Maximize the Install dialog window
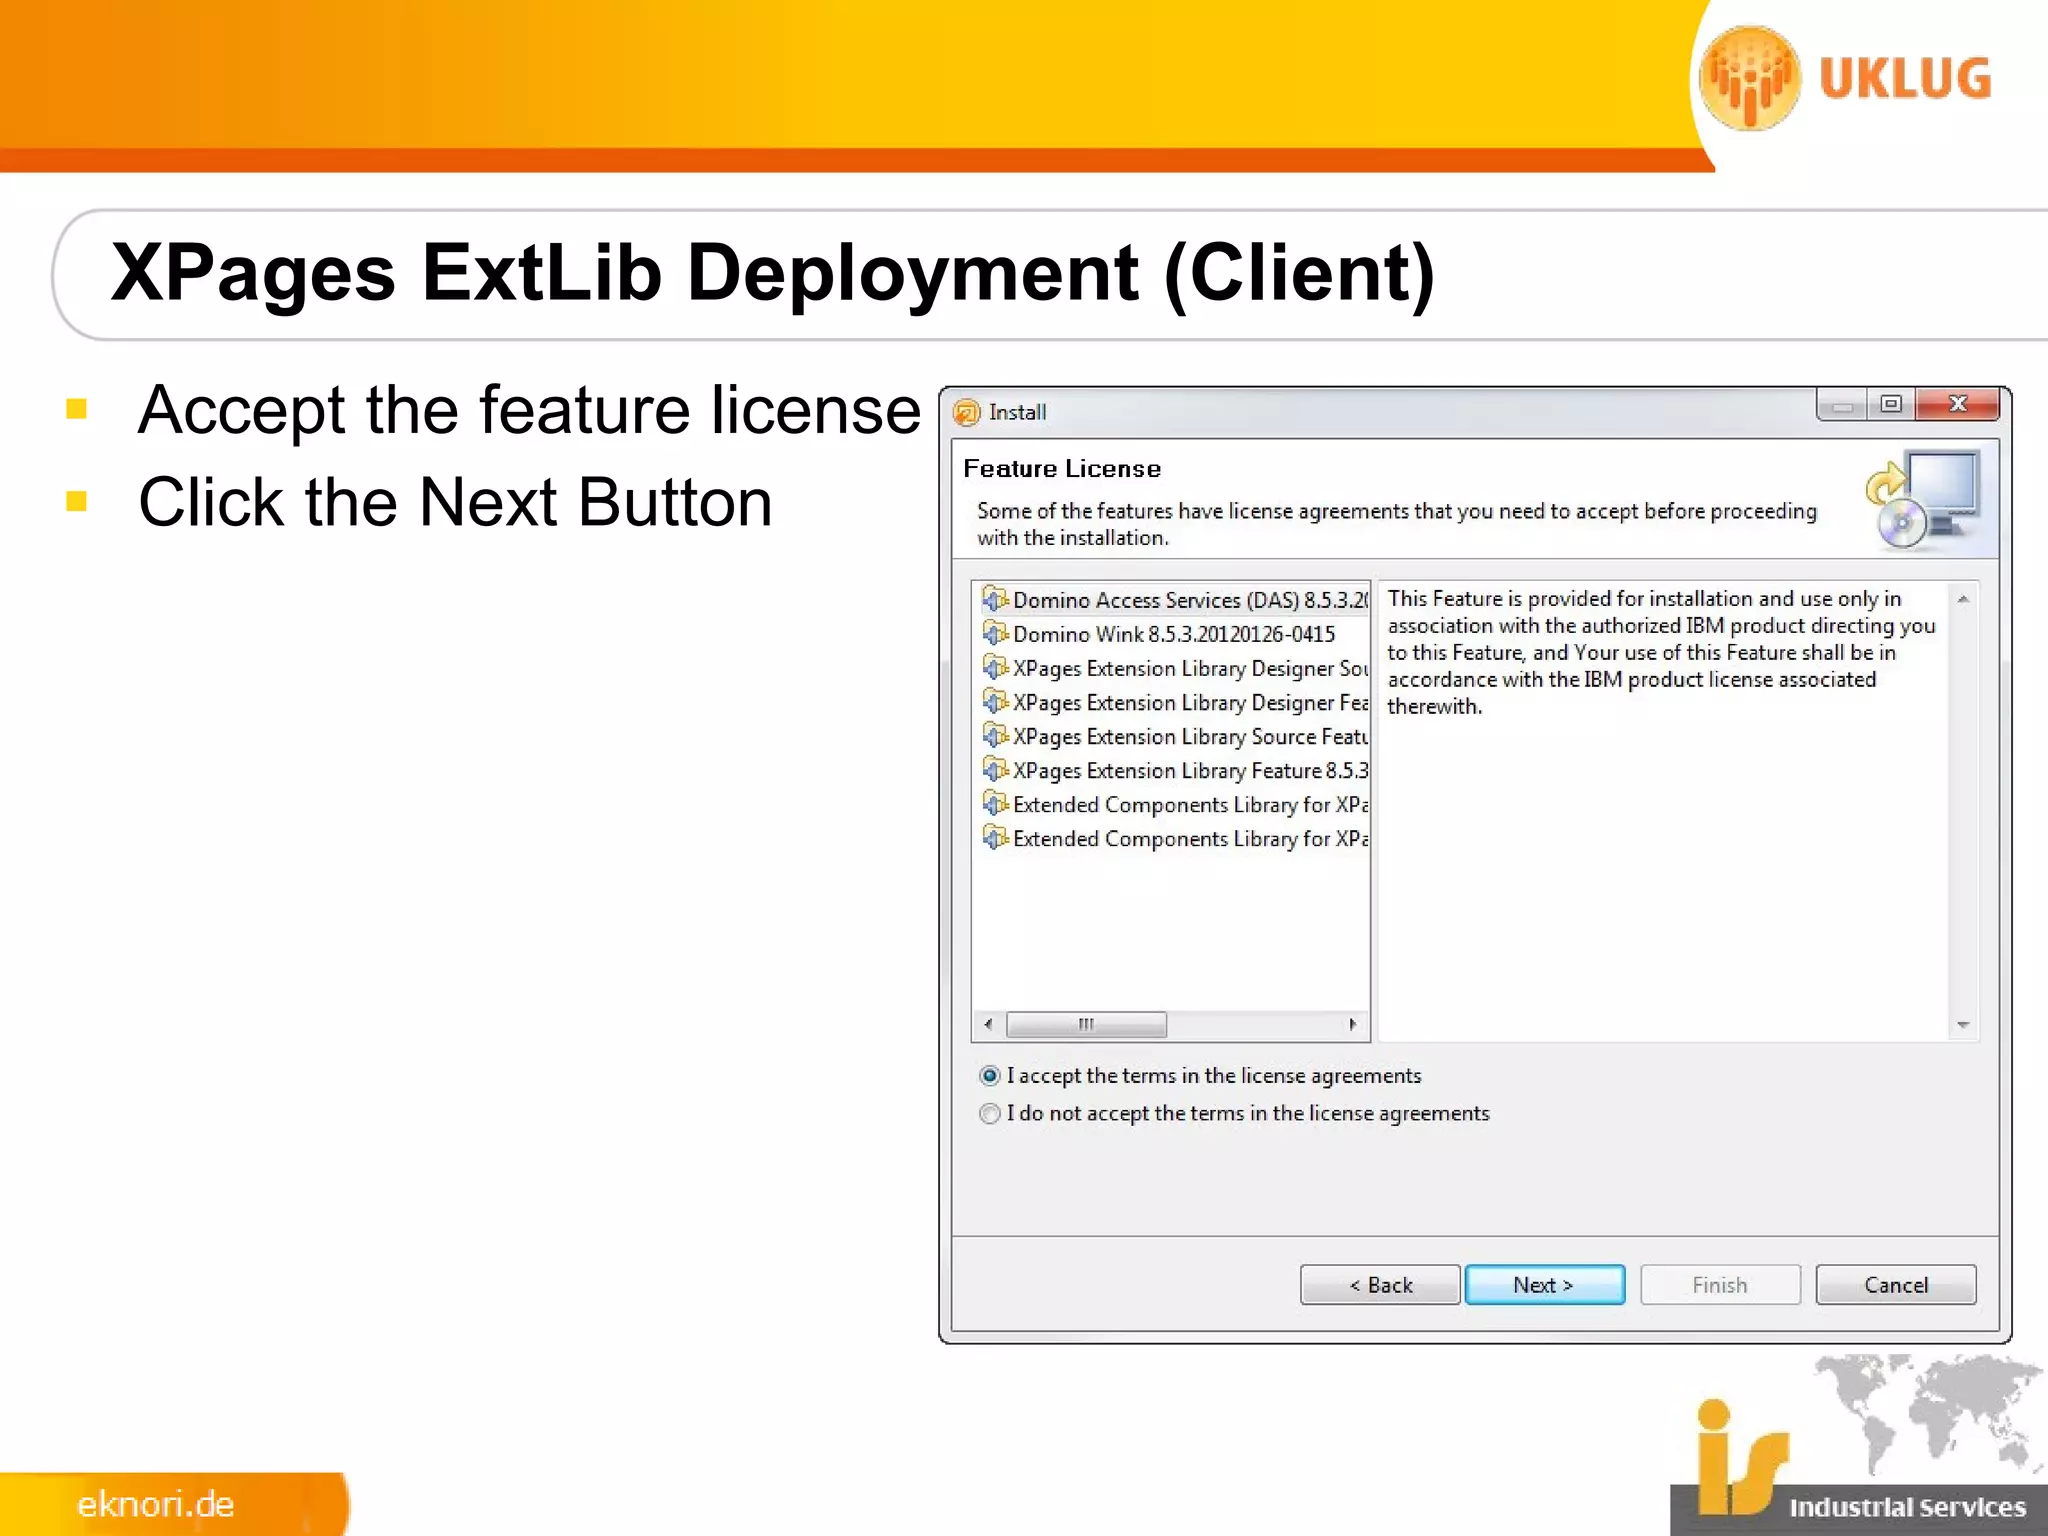Image resolution: width=2048 pixels, height=1536 pixels. [1891, 405]
